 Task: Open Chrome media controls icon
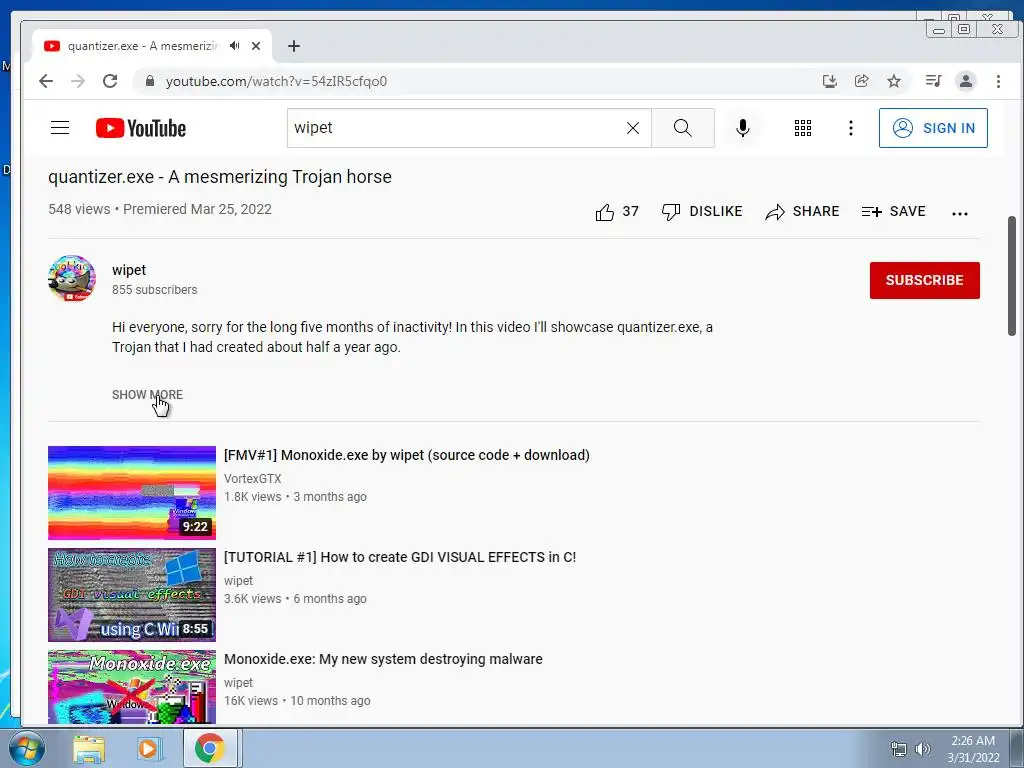point(933,81)
